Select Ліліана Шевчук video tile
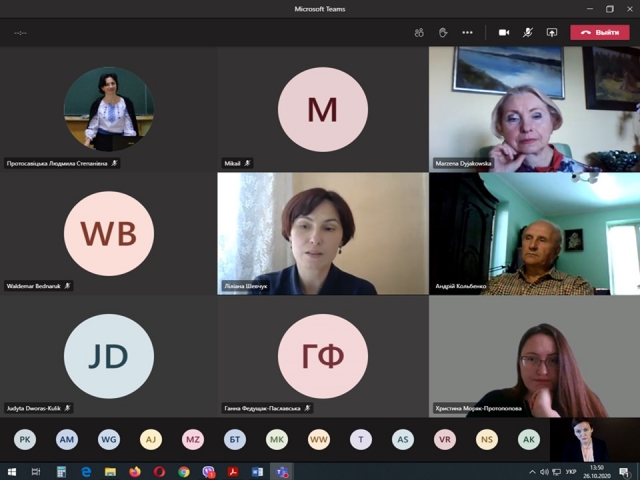This screenshot has width=640, height=480. click(x=323, y=233)
